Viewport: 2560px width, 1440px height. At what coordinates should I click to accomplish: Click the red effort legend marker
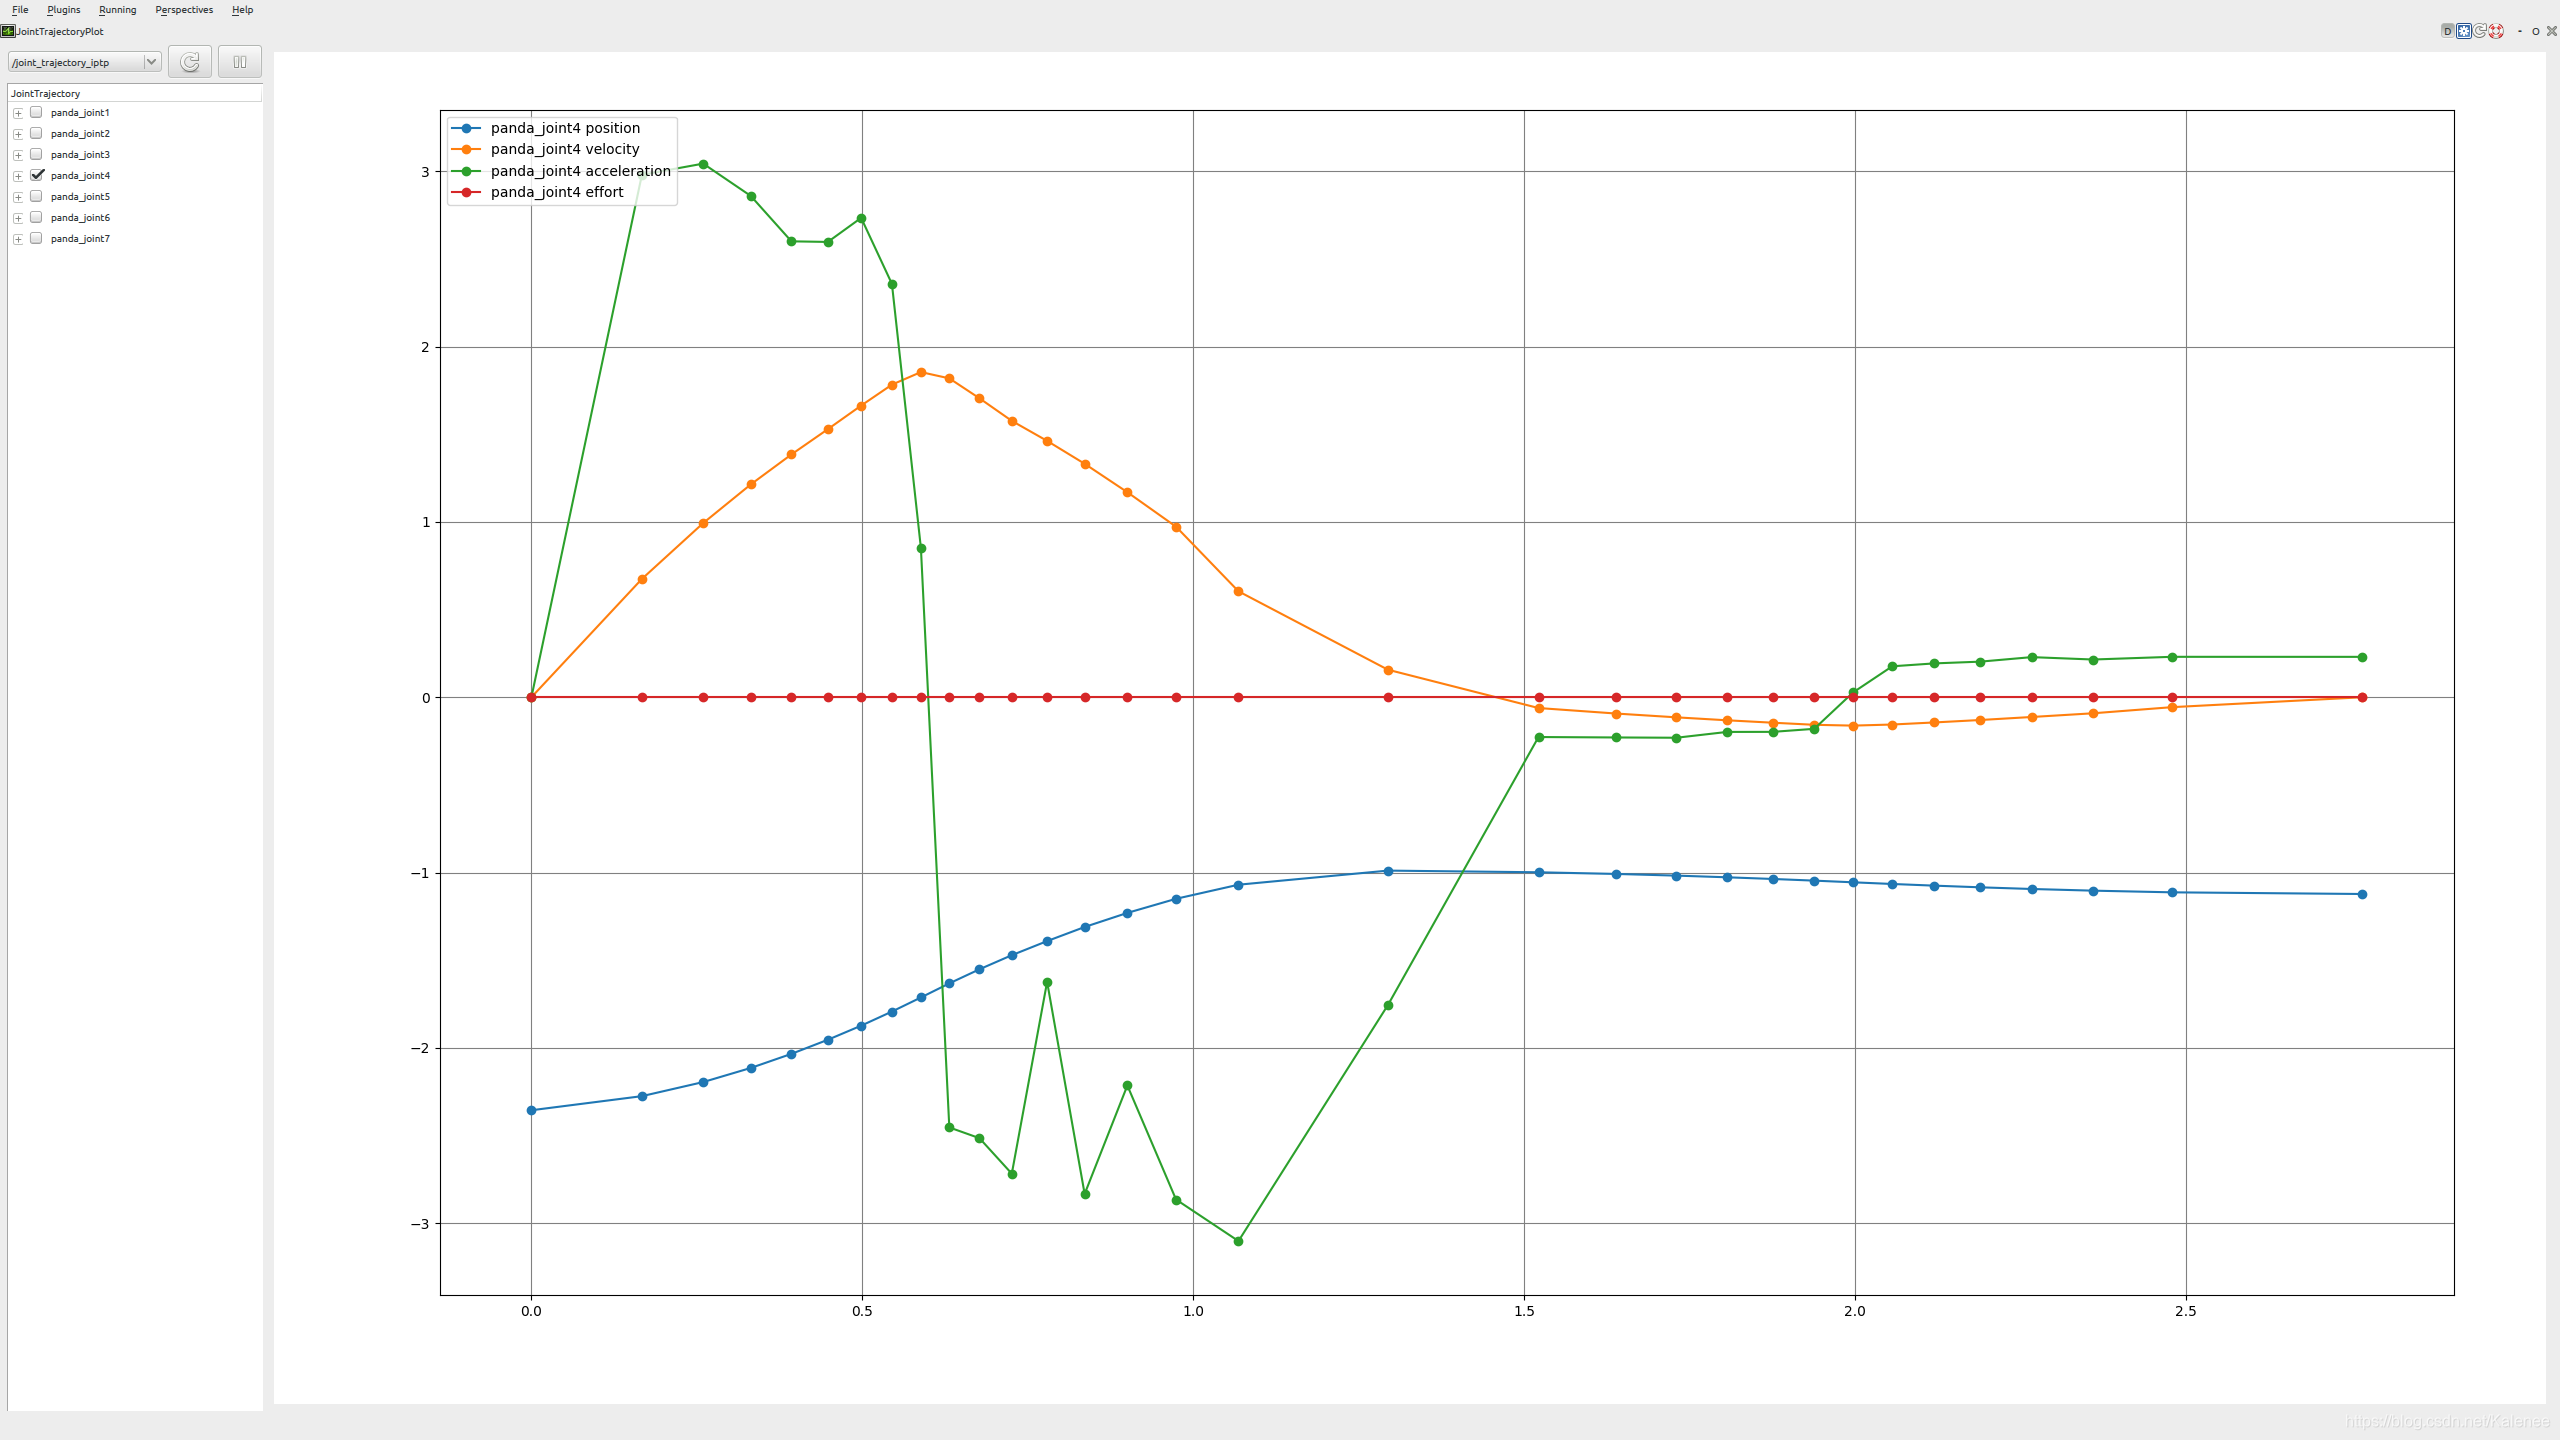(466, 192)
